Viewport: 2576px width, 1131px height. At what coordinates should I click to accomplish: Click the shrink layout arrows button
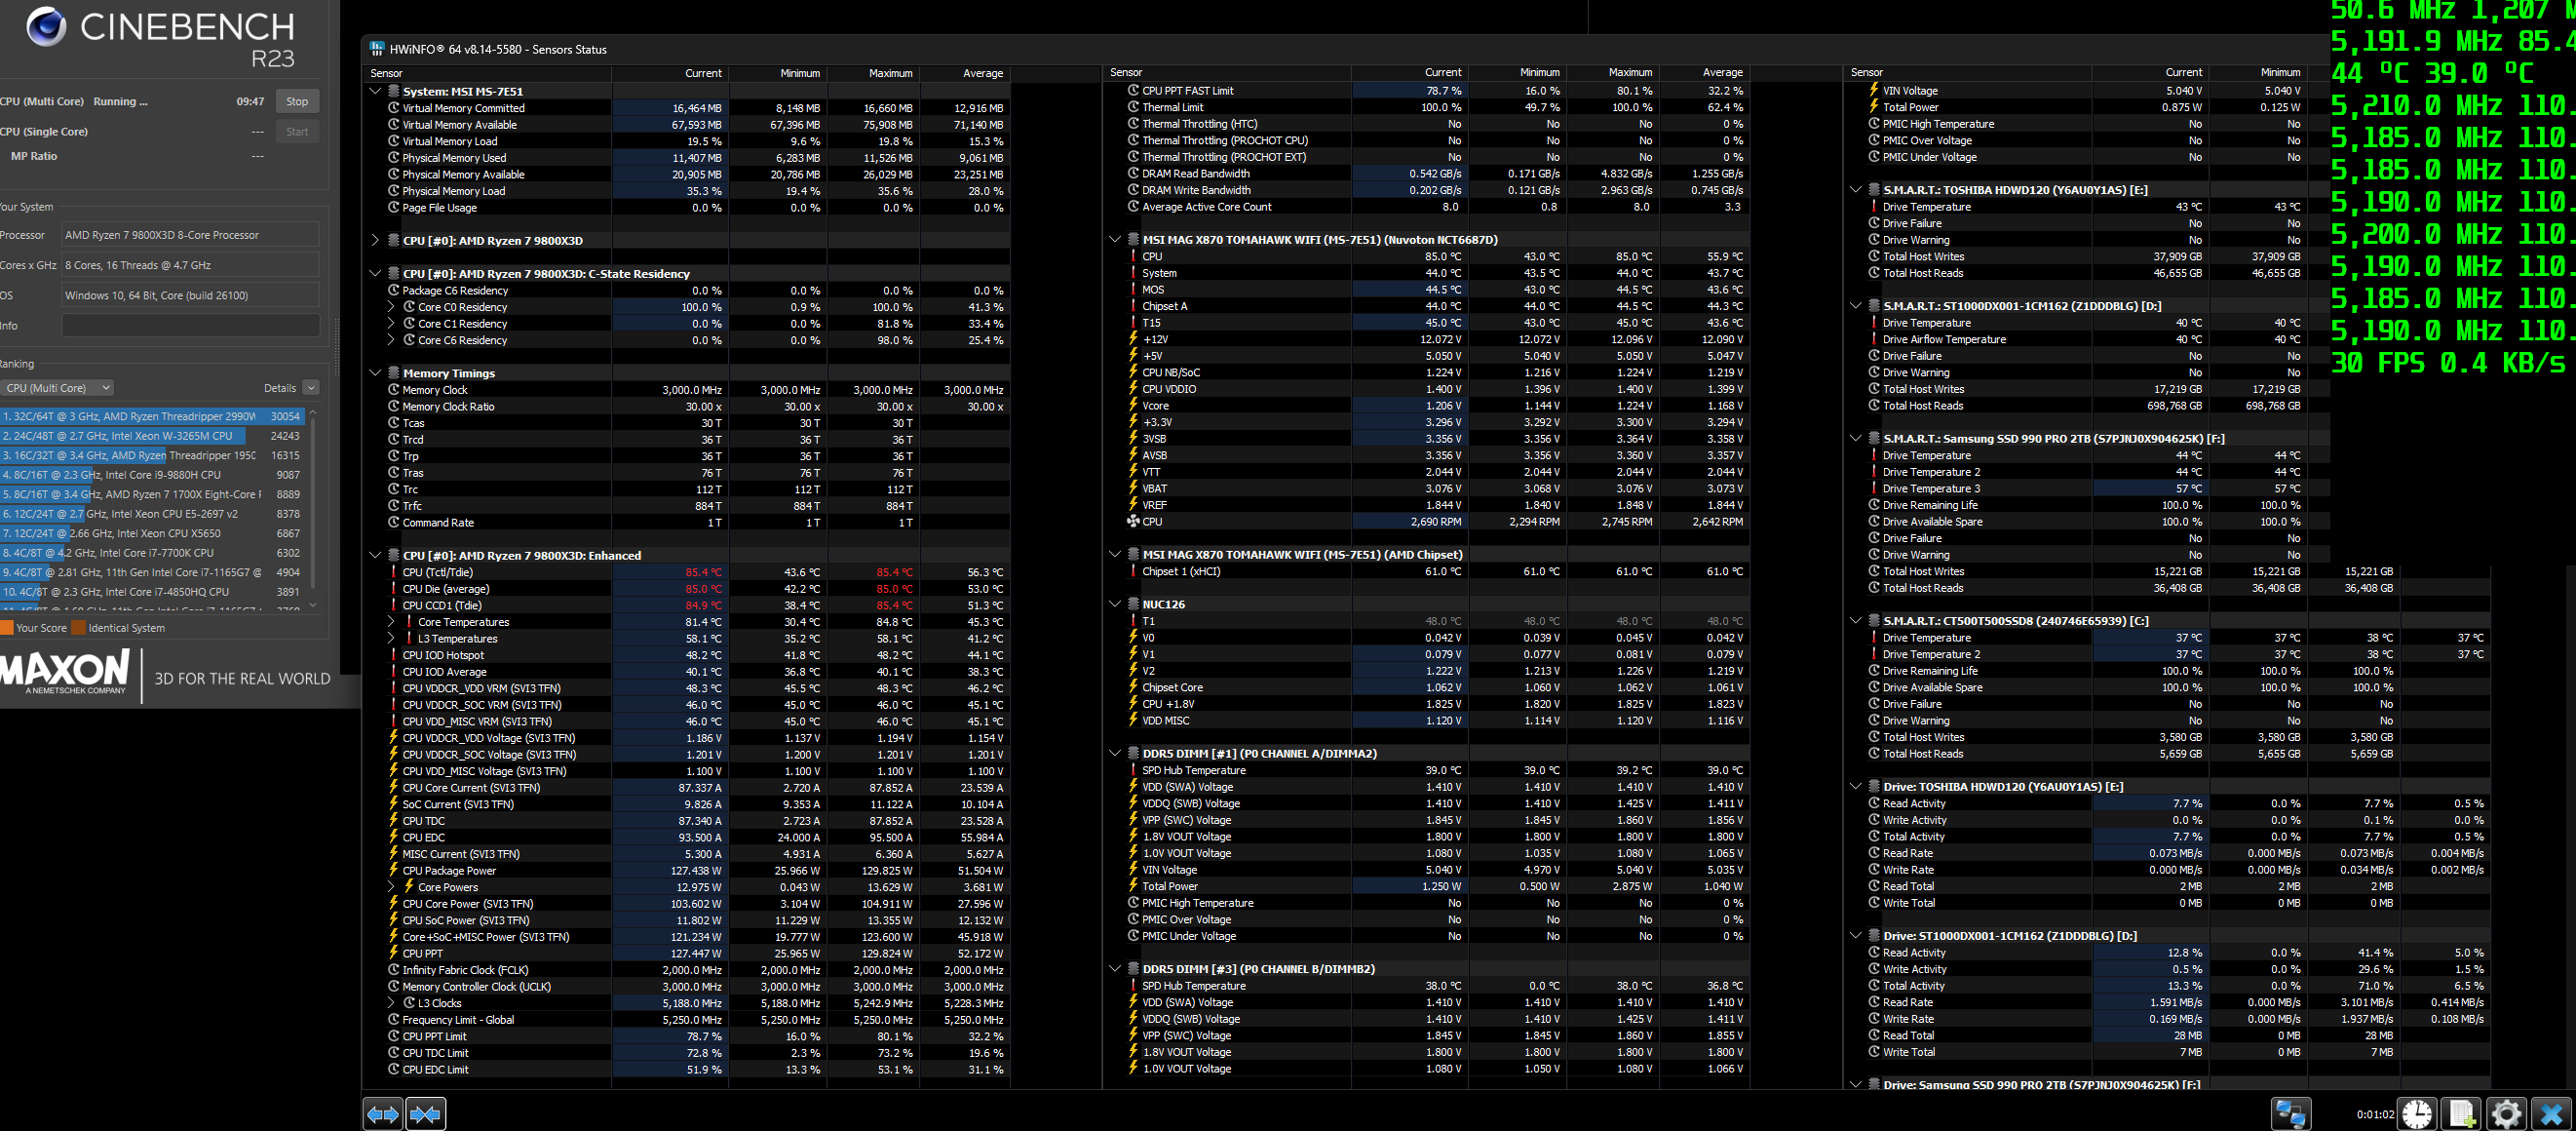(426, 1113)
